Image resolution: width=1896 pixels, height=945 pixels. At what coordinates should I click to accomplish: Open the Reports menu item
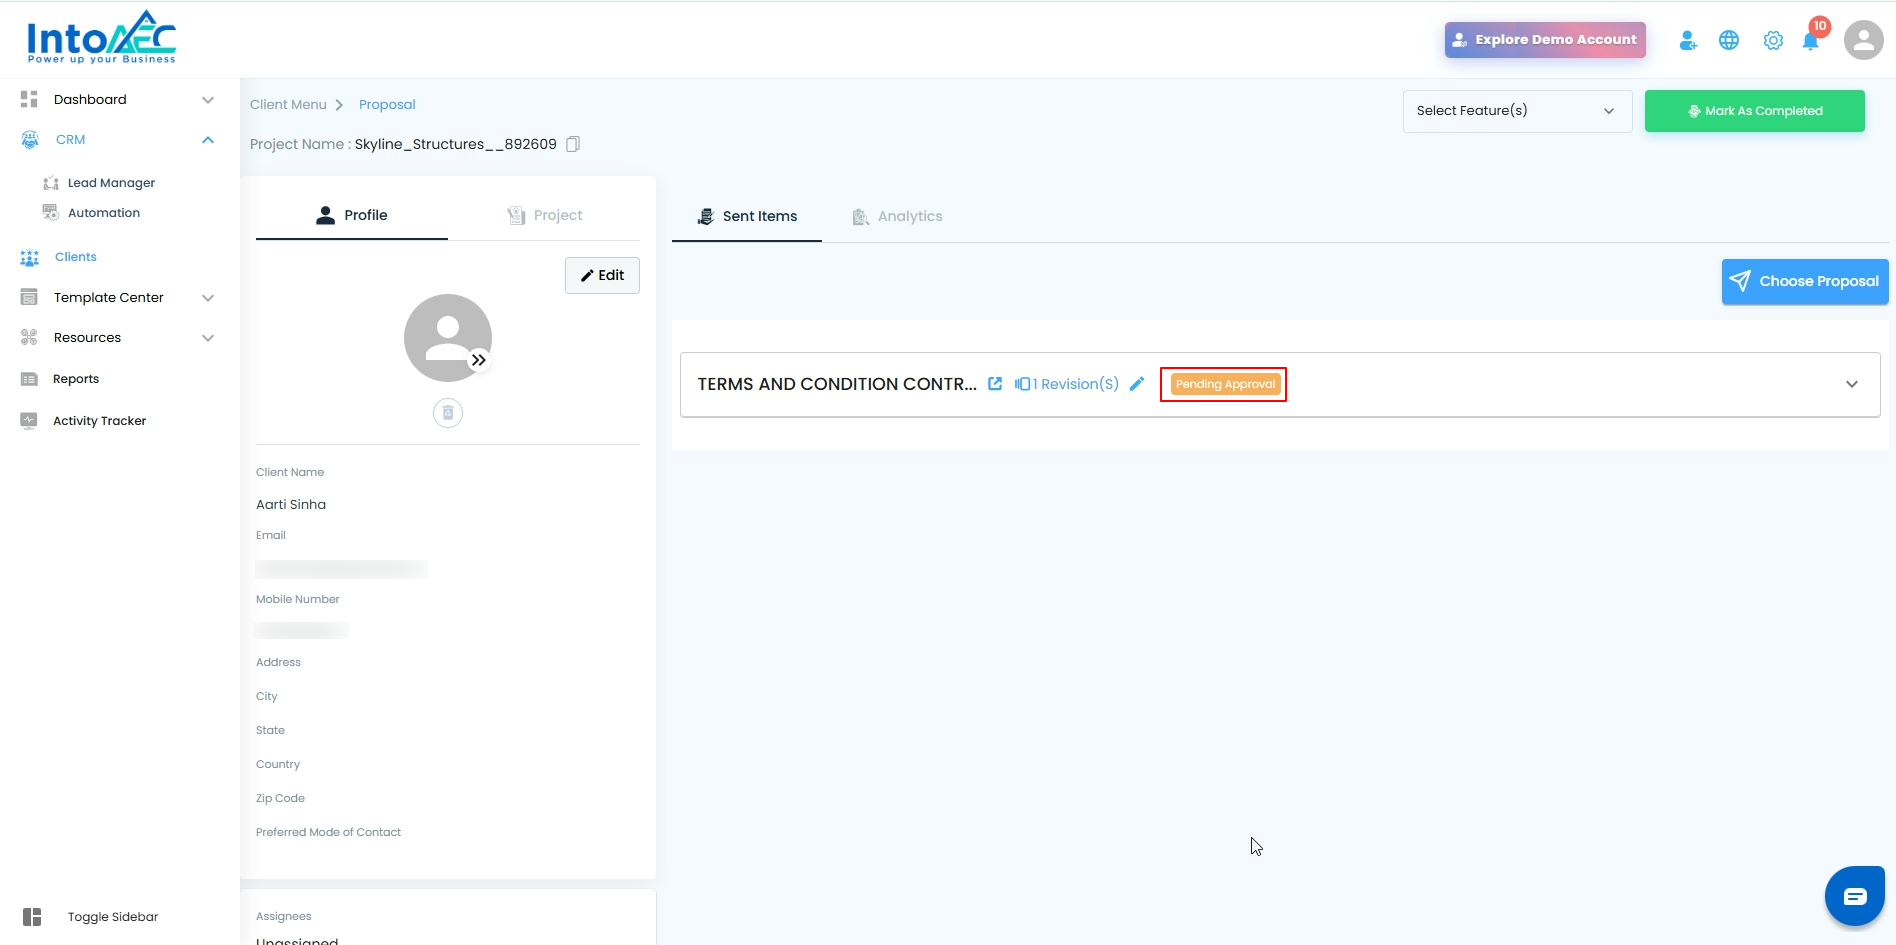pyautogui.click(x=76, y=379)
